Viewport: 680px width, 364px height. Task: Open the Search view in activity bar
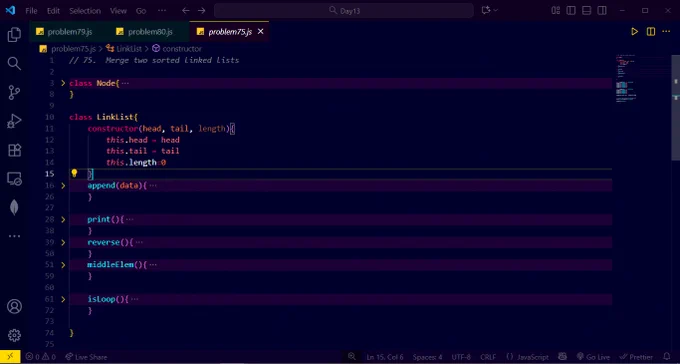14,63
